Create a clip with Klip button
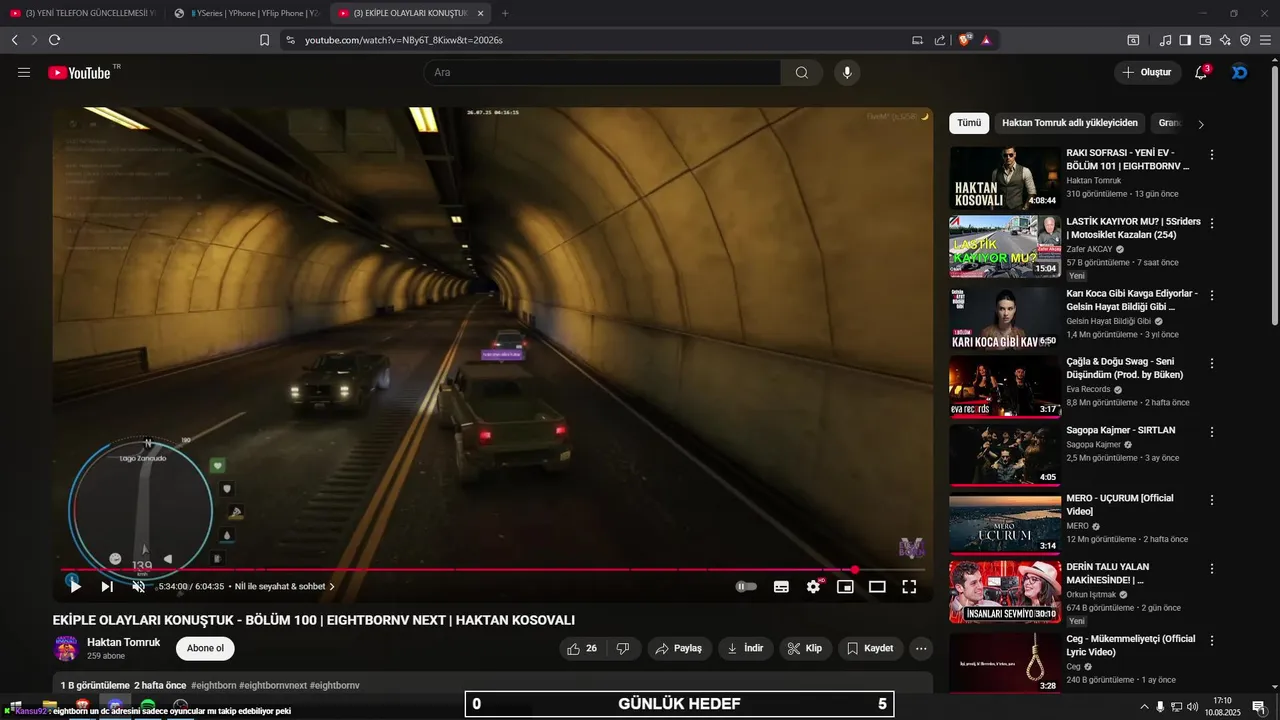 [805, 648]
